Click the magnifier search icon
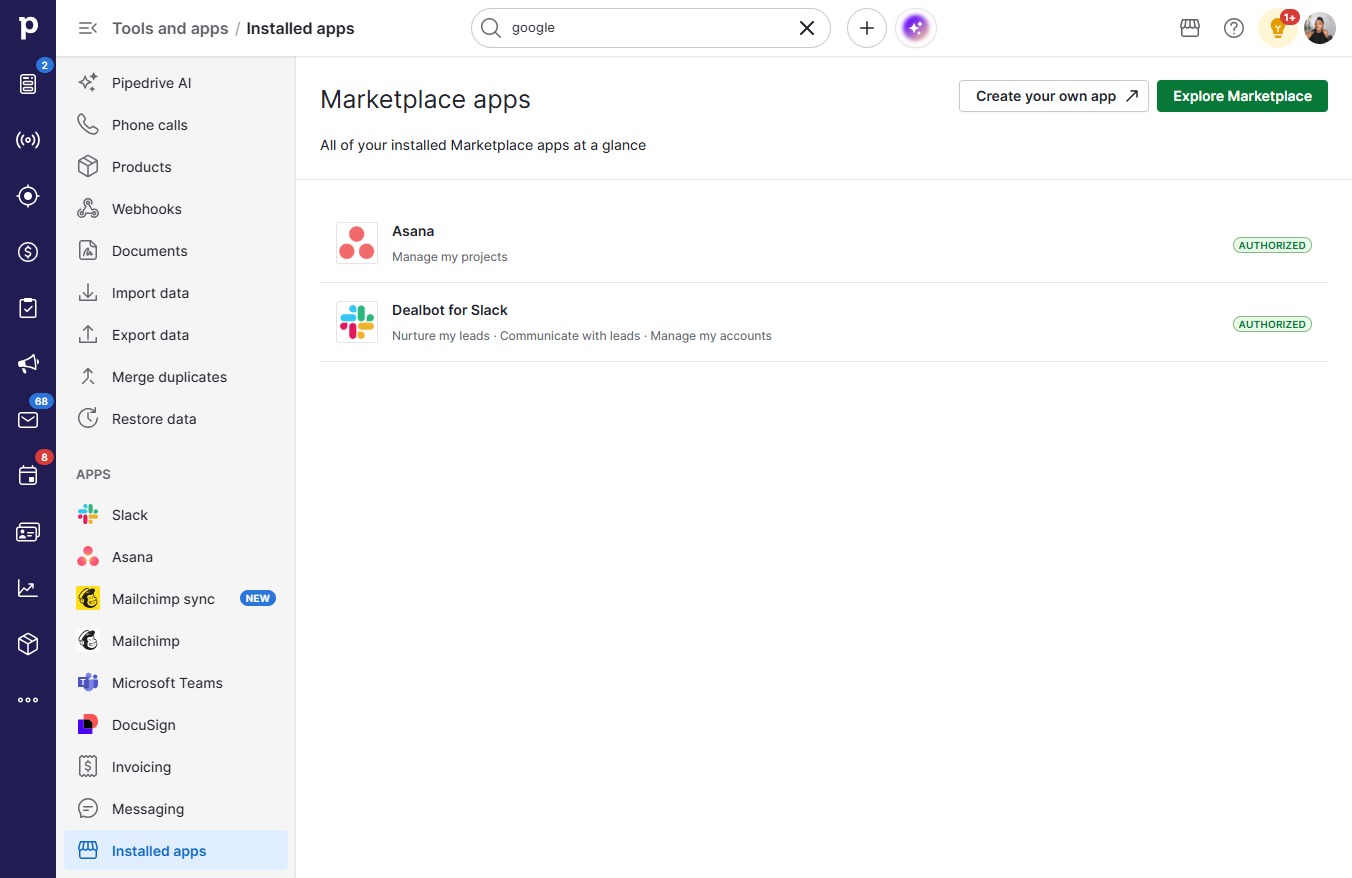Screen dimensions: 1352x878 490,28
